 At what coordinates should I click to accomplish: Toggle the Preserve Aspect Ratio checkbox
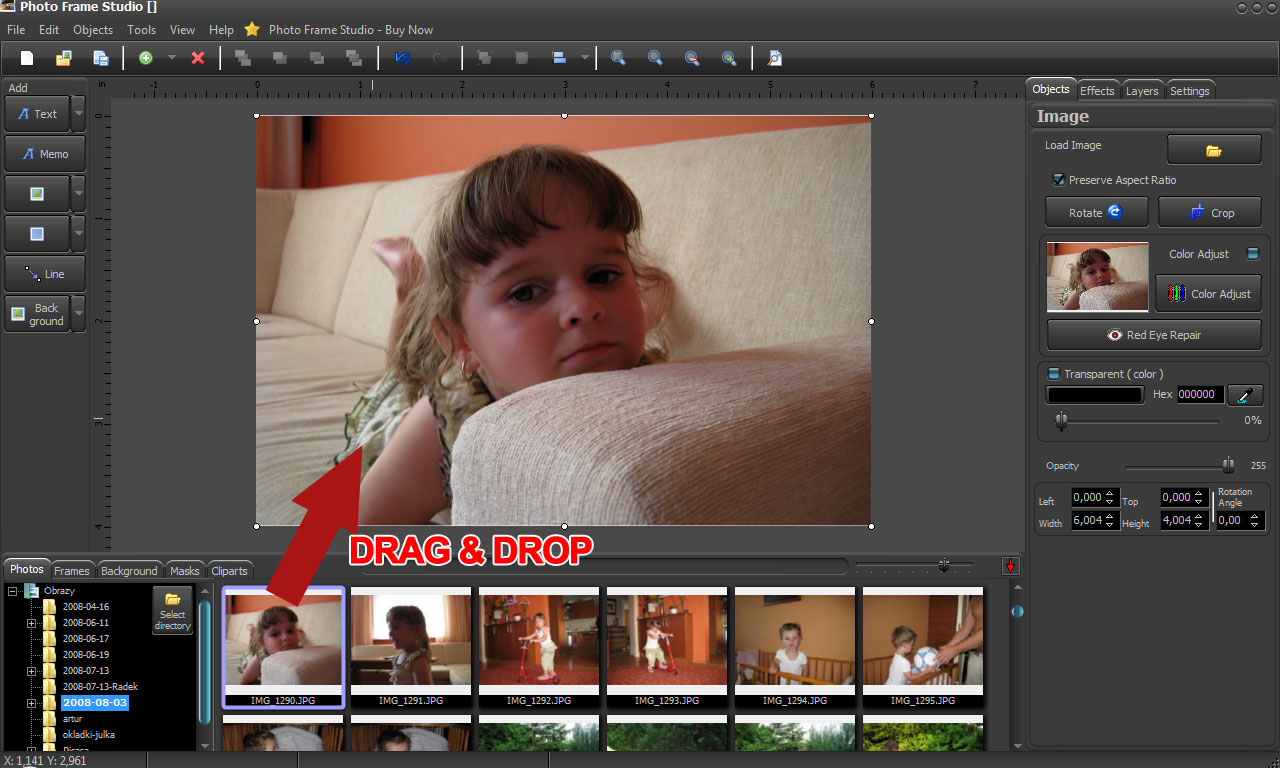[1058, 180]
